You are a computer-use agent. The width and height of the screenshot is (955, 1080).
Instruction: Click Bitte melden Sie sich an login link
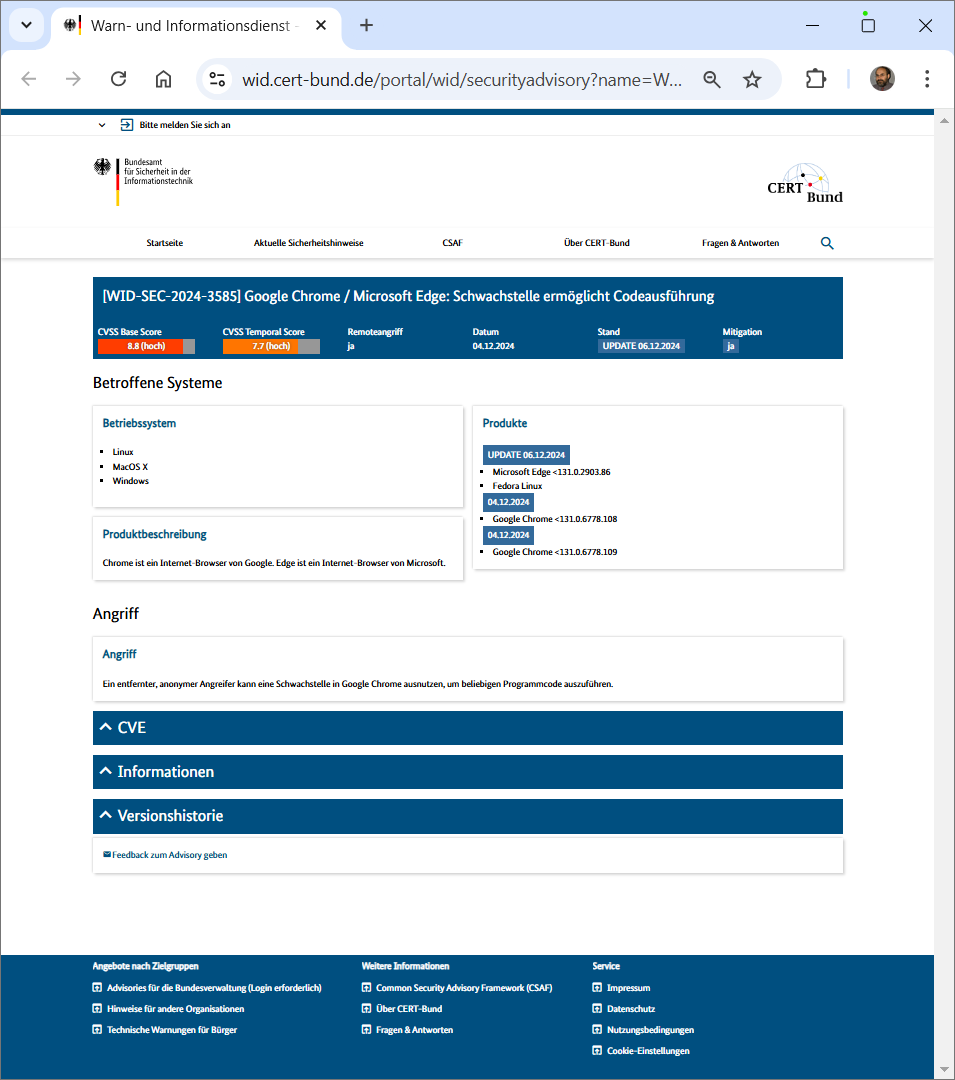tap(184, 125)
